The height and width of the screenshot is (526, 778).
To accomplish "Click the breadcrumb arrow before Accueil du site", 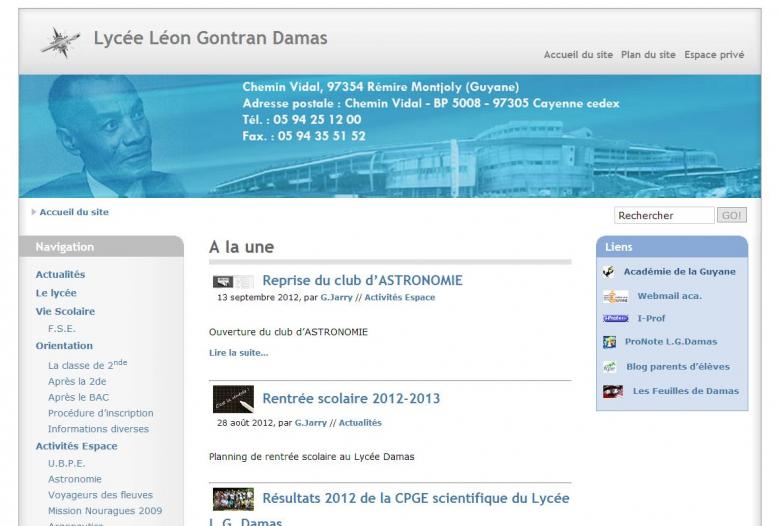I will coord(34,212).
